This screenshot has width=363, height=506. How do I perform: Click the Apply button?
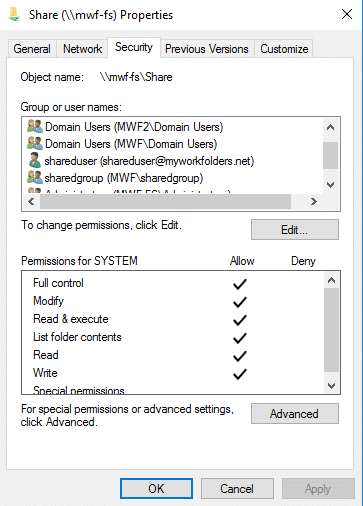pos(318,489)
